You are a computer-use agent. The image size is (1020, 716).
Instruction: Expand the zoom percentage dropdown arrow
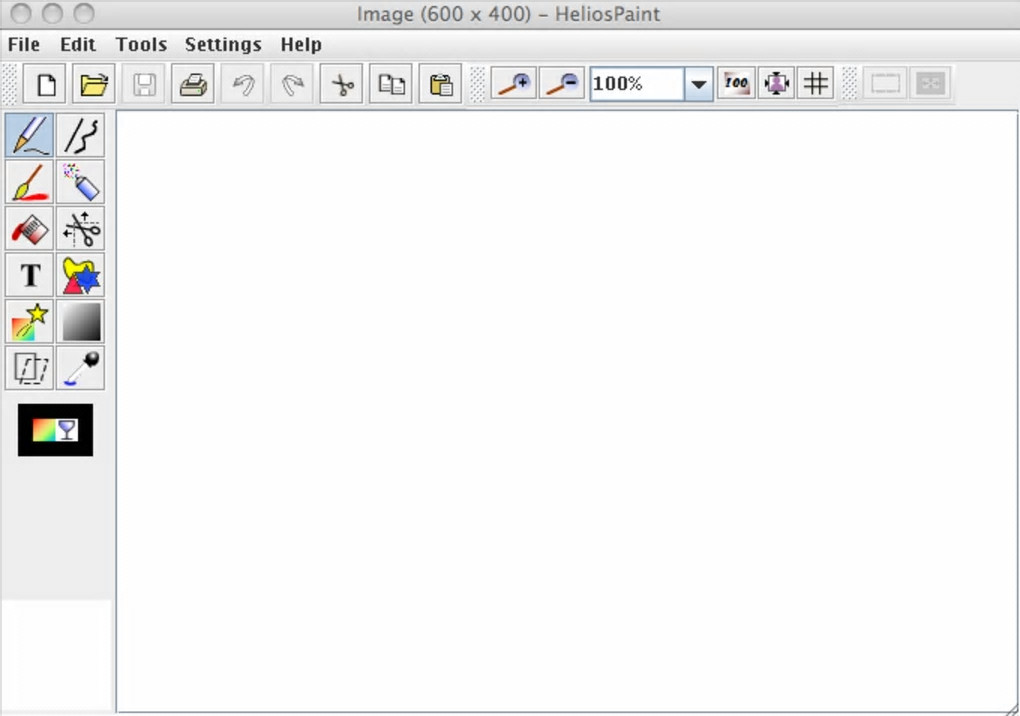[699, 84]
